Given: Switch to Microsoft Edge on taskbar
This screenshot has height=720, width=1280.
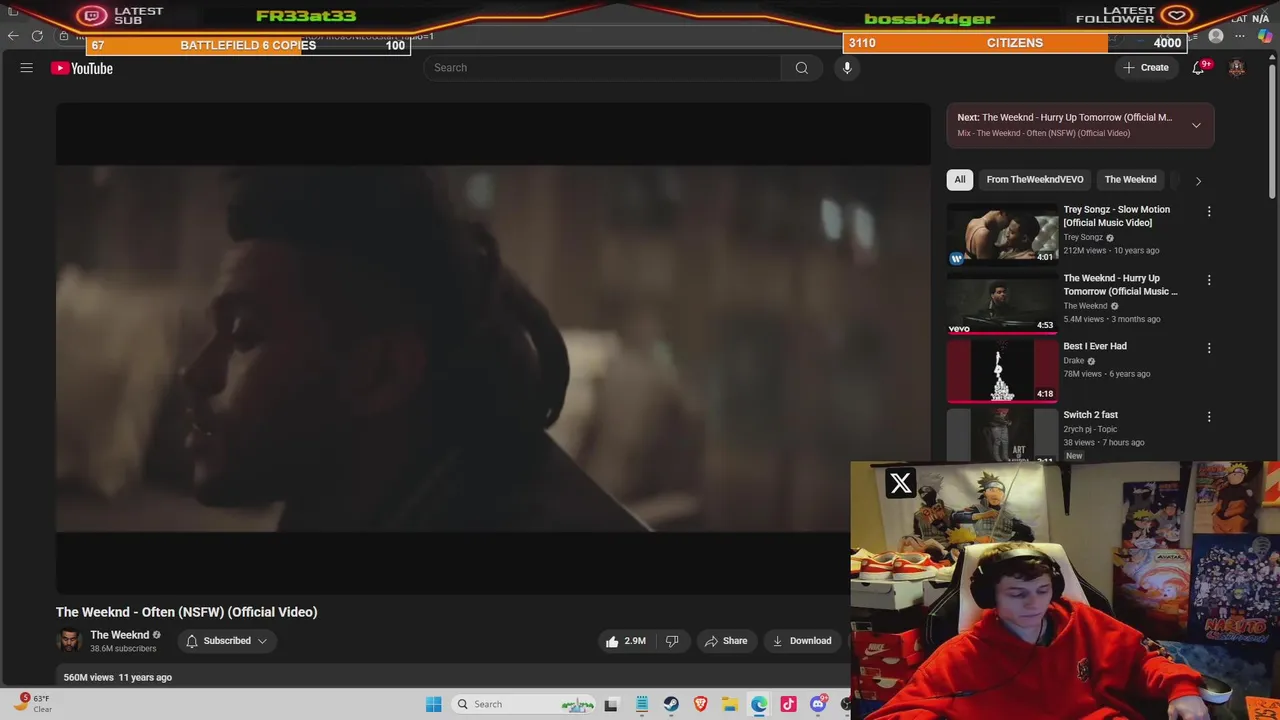Looking at the screenshot, I should pos(759,704).
